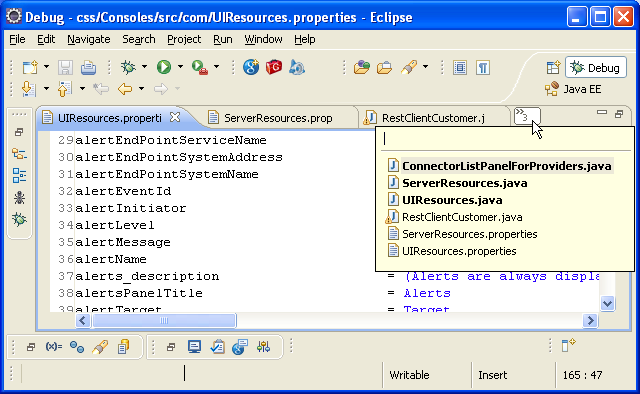Open the Project menu
Viewport: 640px width, 394px height.
point(184,39)
